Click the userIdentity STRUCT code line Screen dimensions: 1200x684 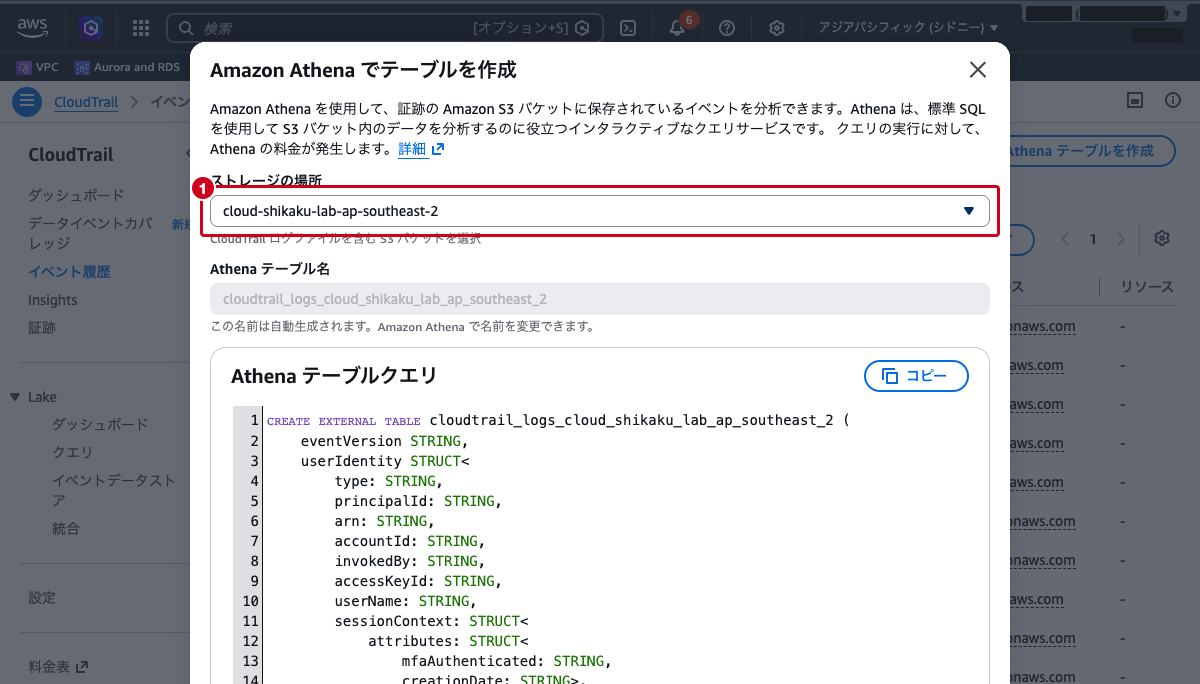(385, 460)
